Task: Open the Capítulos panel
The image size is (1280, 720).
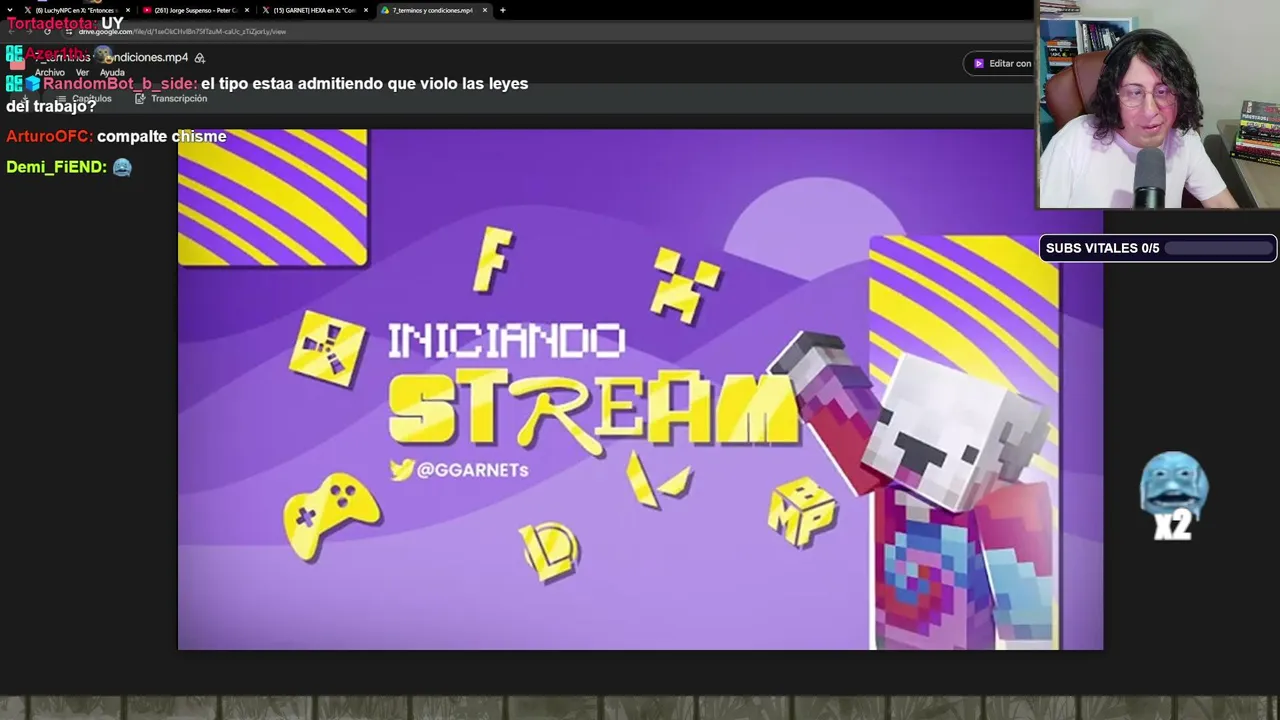Action: click(84, 99)
